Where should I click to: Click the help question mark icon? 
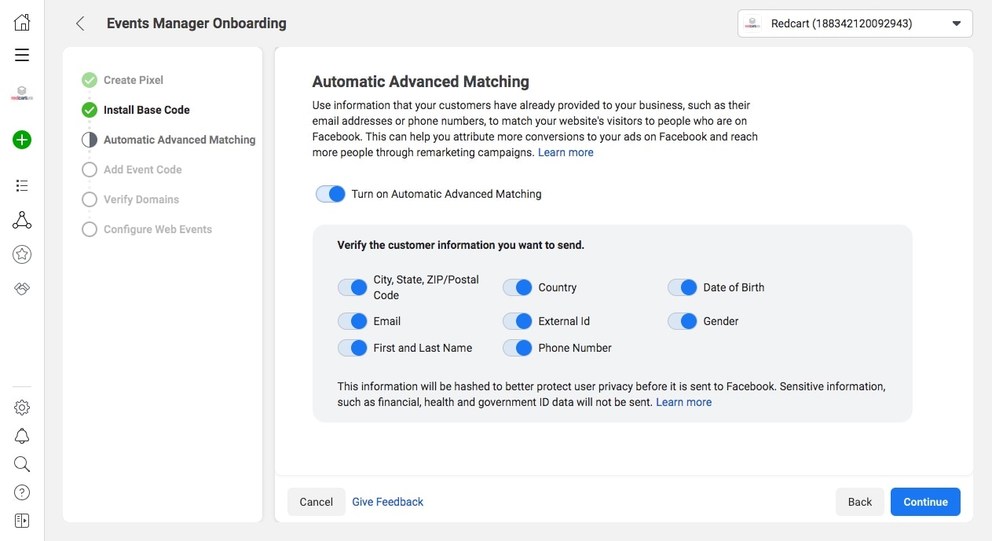(x=22, y=492)
